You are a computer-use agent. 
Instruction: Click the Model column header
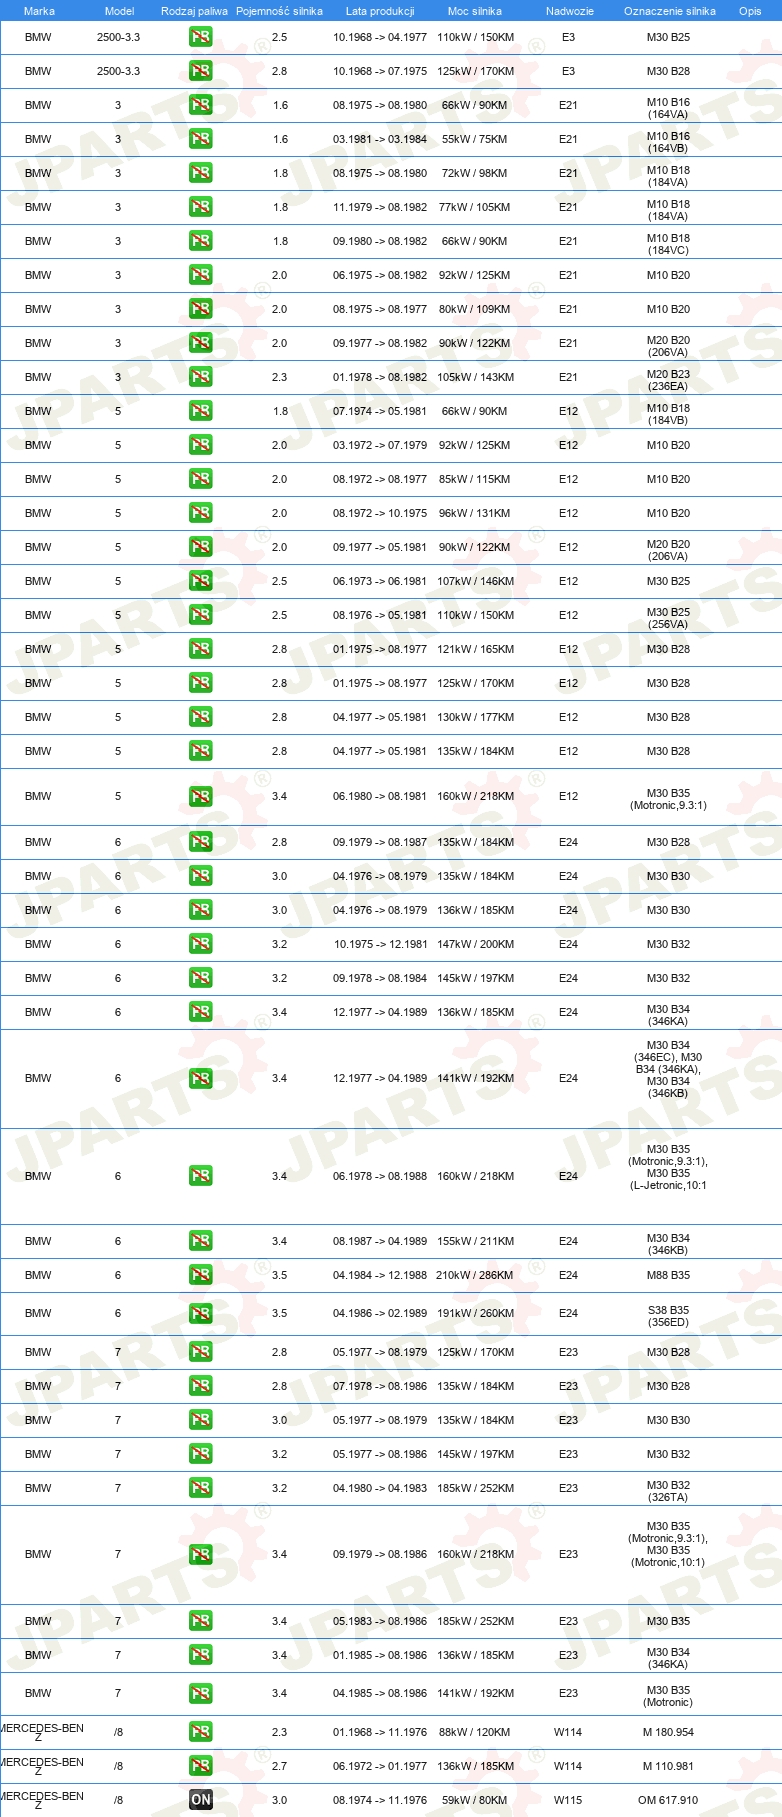pyautogui.click(x=119, y=11)
